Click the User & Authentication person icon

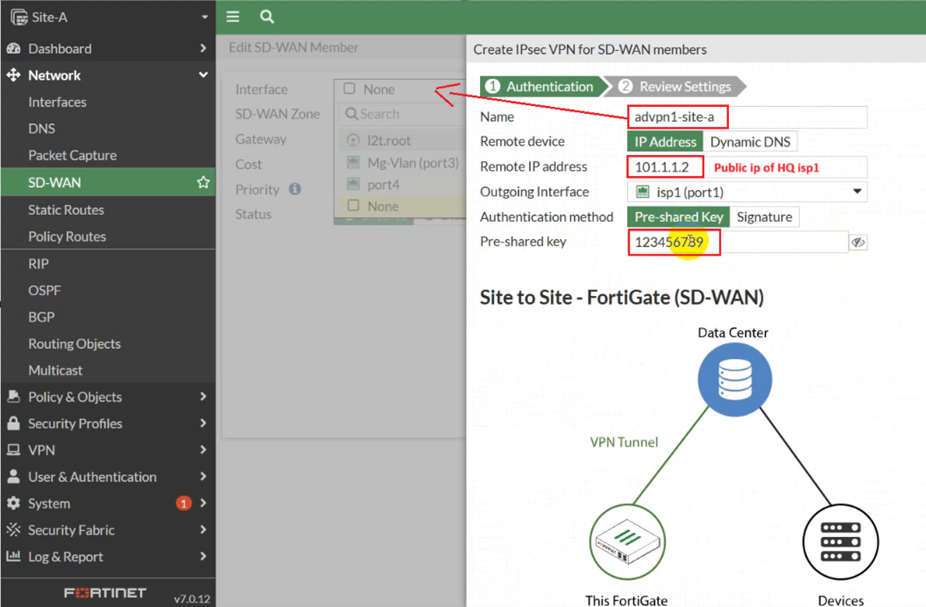pyautogui.click(x=14, y=477)
